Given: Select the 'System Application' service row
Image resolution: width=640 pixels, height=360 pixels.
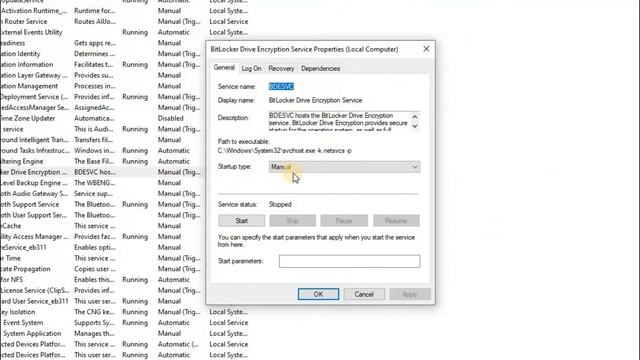Looking at the screenshot, I should coord(124,333).
